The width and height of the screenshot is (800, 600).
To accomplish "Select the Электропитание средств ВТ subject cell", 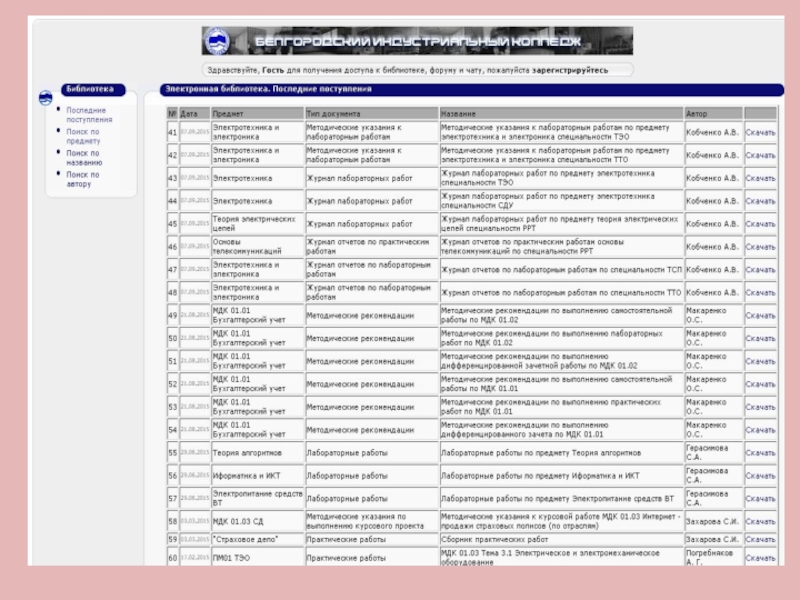I will click(258, 498).
